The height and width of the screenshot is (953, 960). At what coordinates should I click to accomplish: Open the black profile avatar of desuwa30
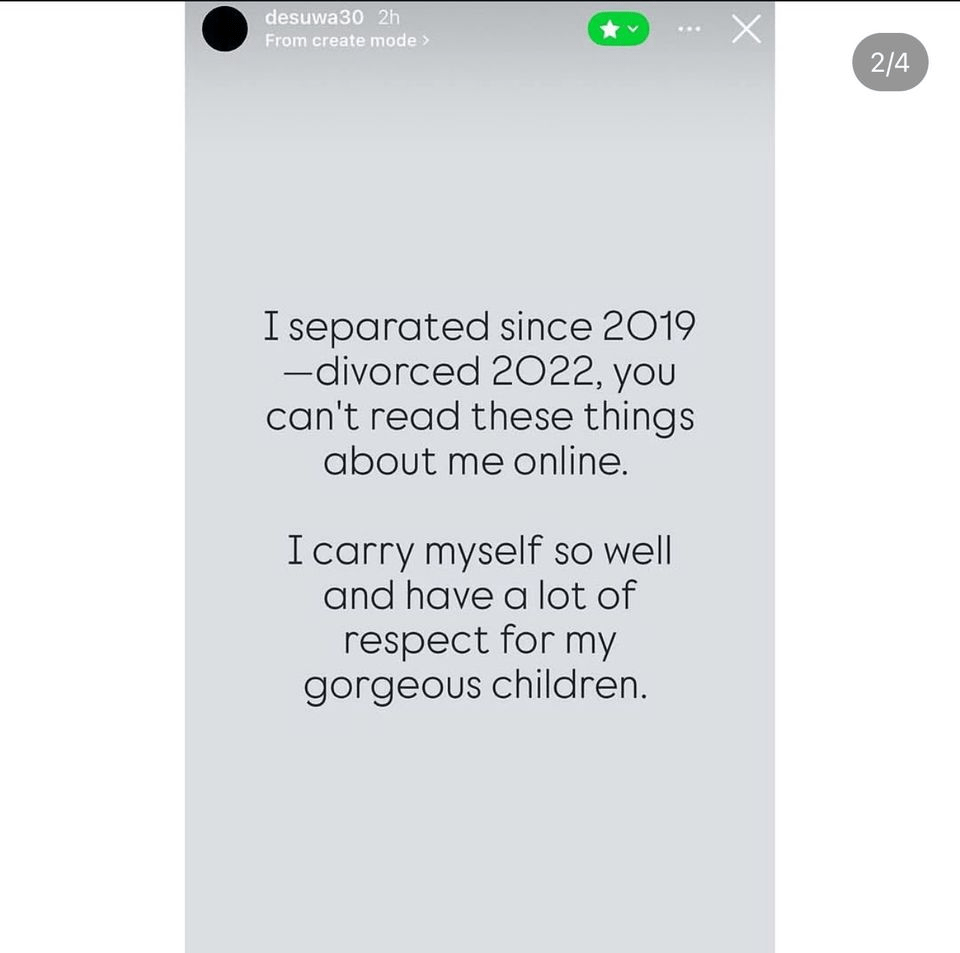[x=225, y=29]
